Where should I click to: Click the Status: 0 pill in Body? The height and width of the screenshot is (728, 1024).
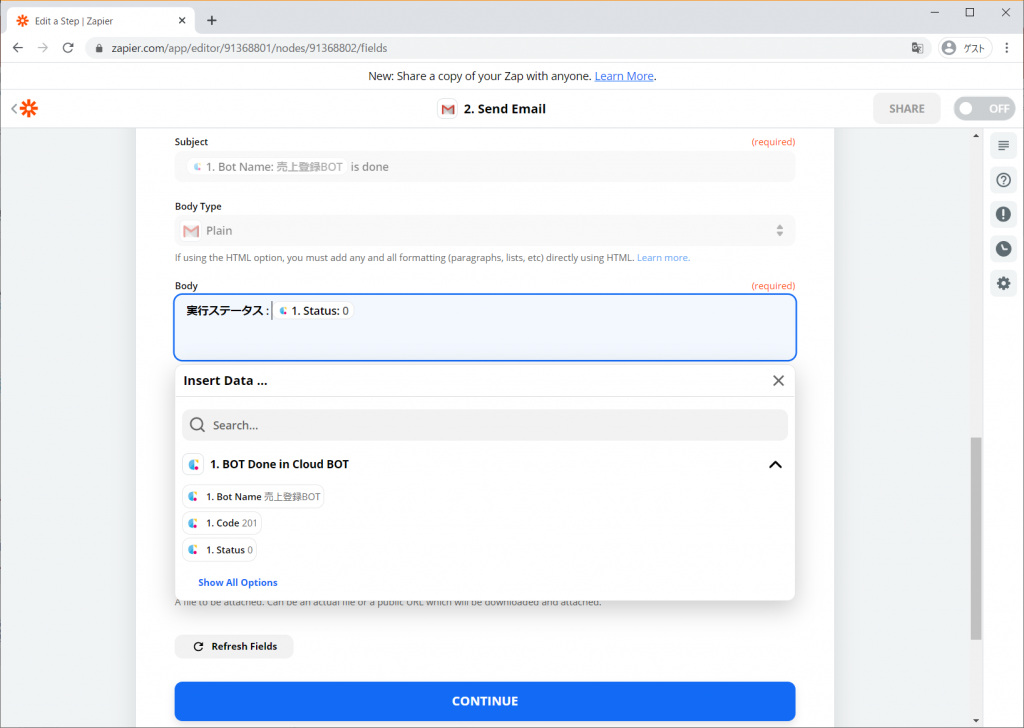[x=313, y=311]
